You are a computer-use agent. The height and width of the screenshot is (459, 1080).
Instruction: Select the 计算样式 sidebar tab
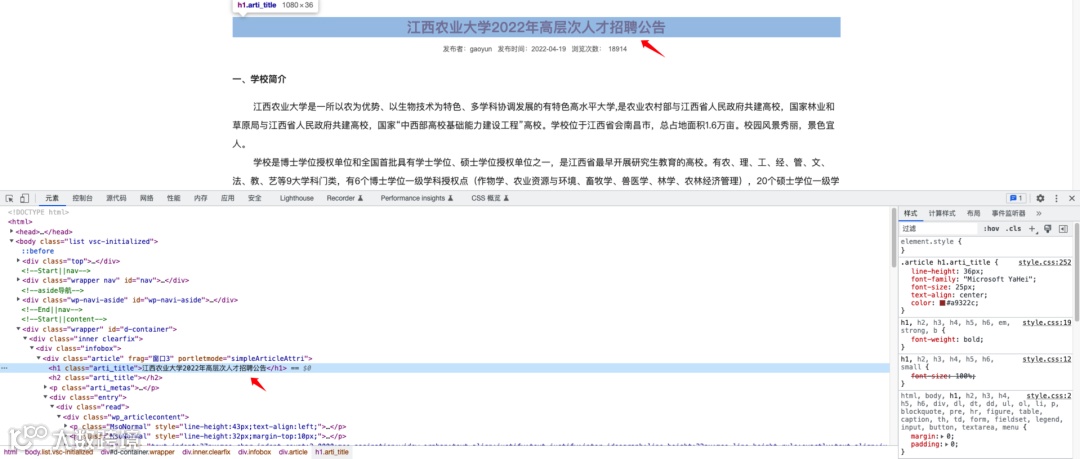point(942,214)
